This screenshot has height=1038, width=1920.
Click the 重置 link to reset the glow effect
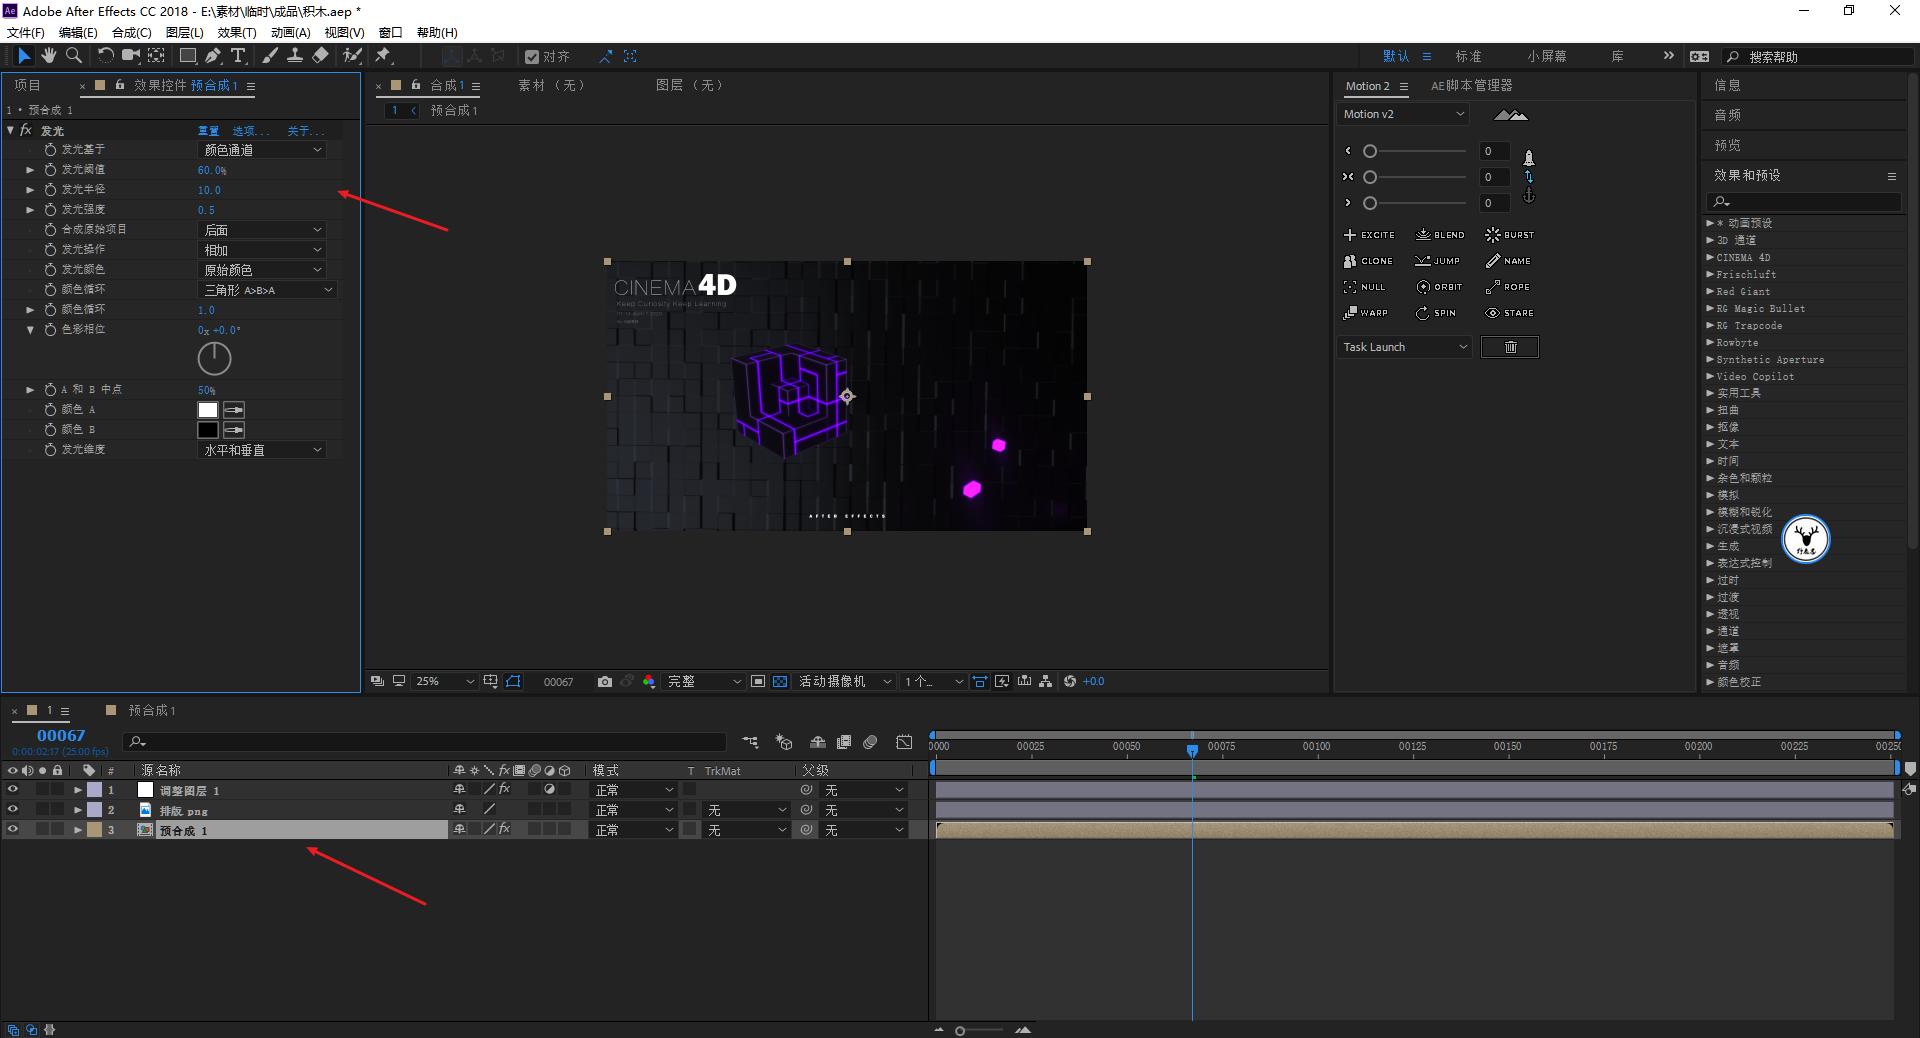pos(206,131)
